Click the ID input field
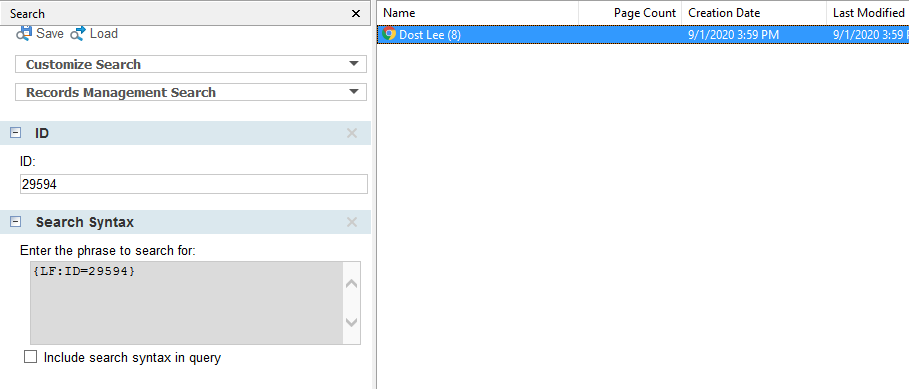 coord(194,184)
